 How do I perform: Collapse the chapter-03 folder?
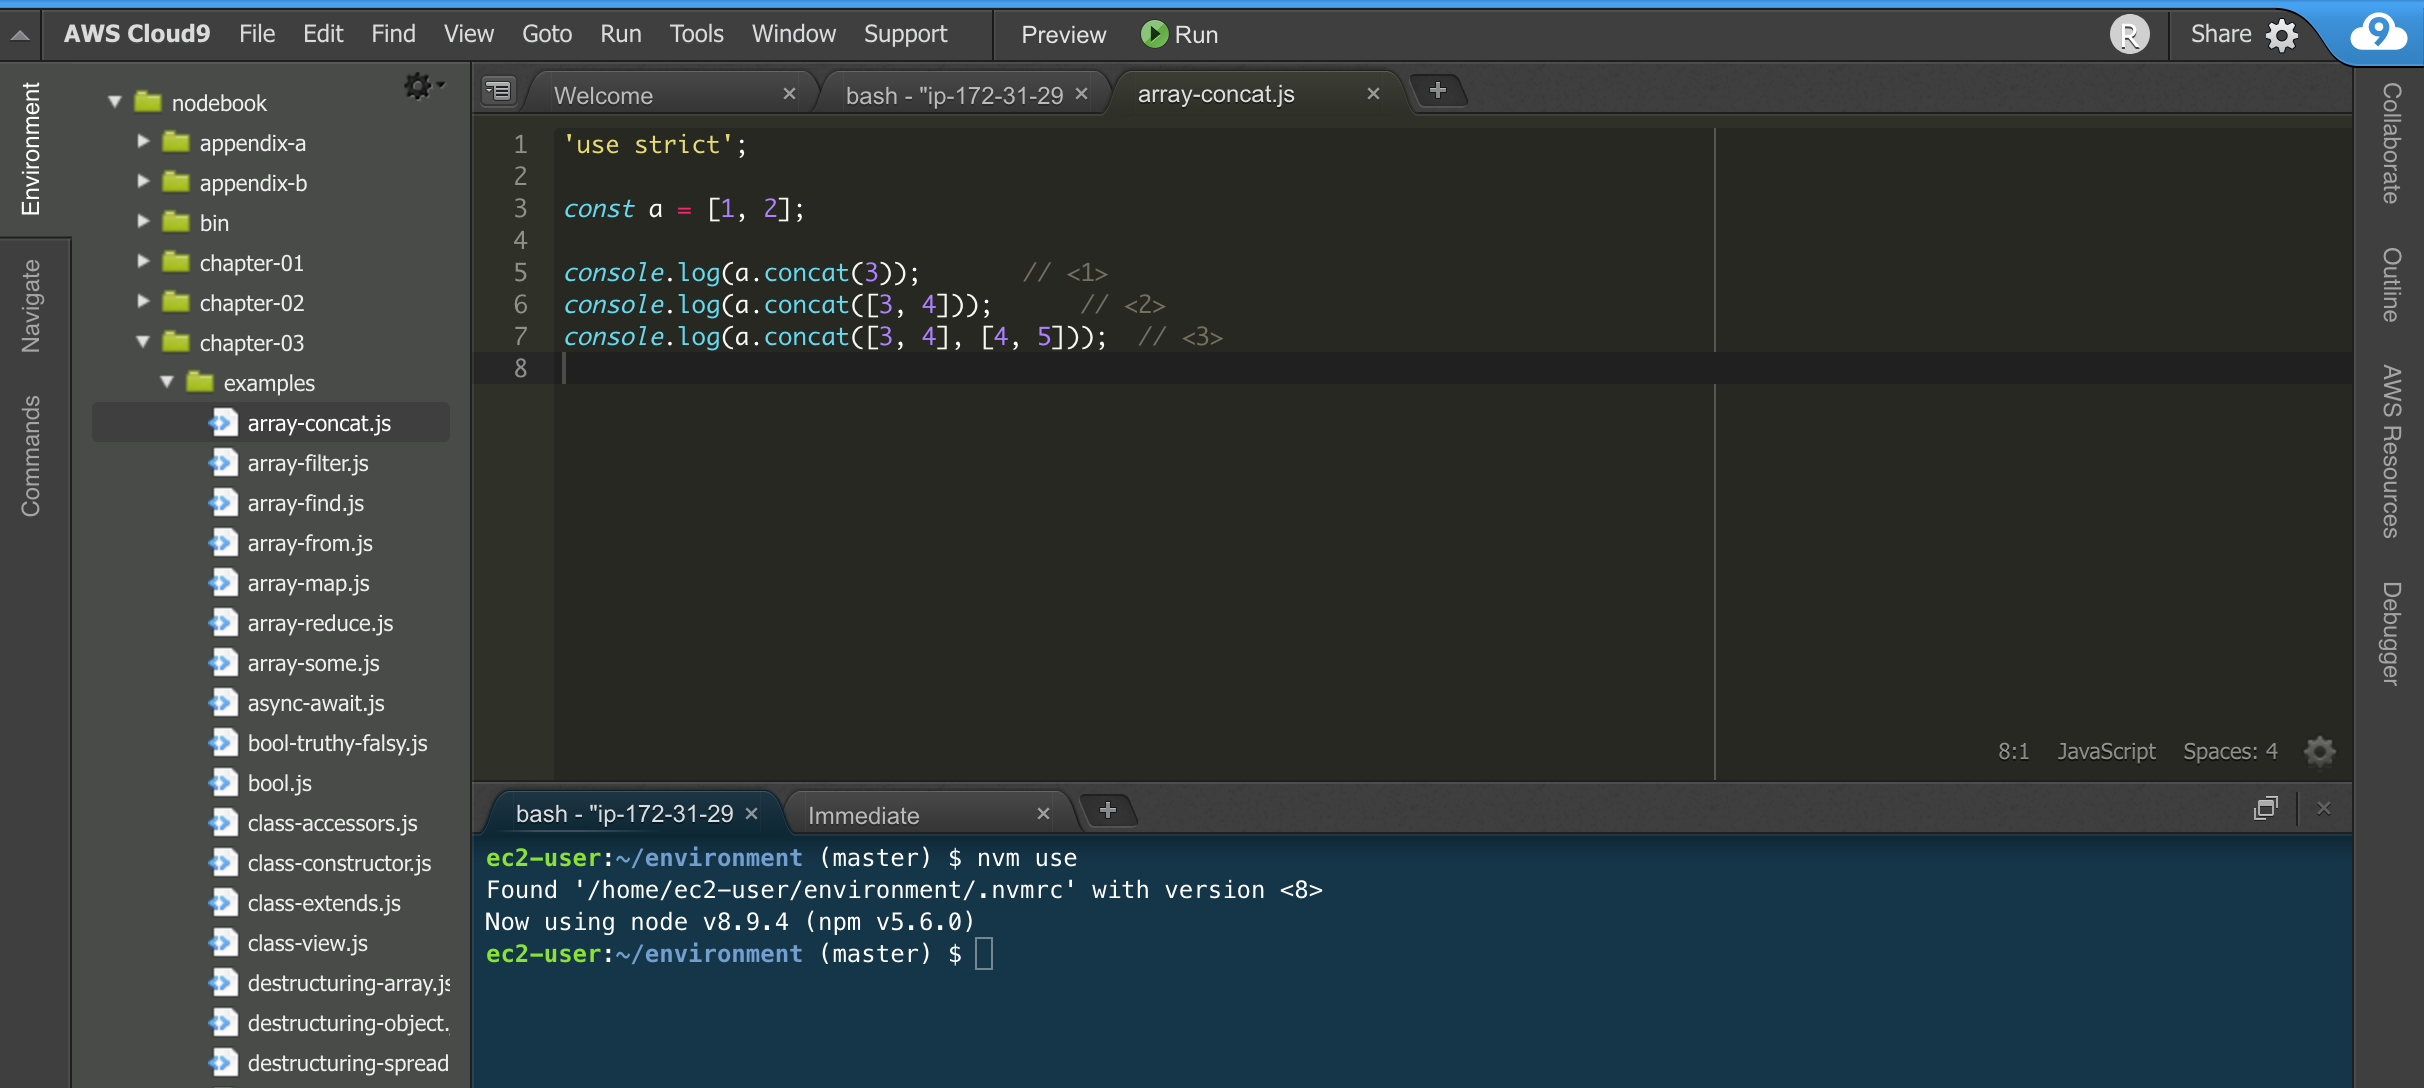coord(143,342)
